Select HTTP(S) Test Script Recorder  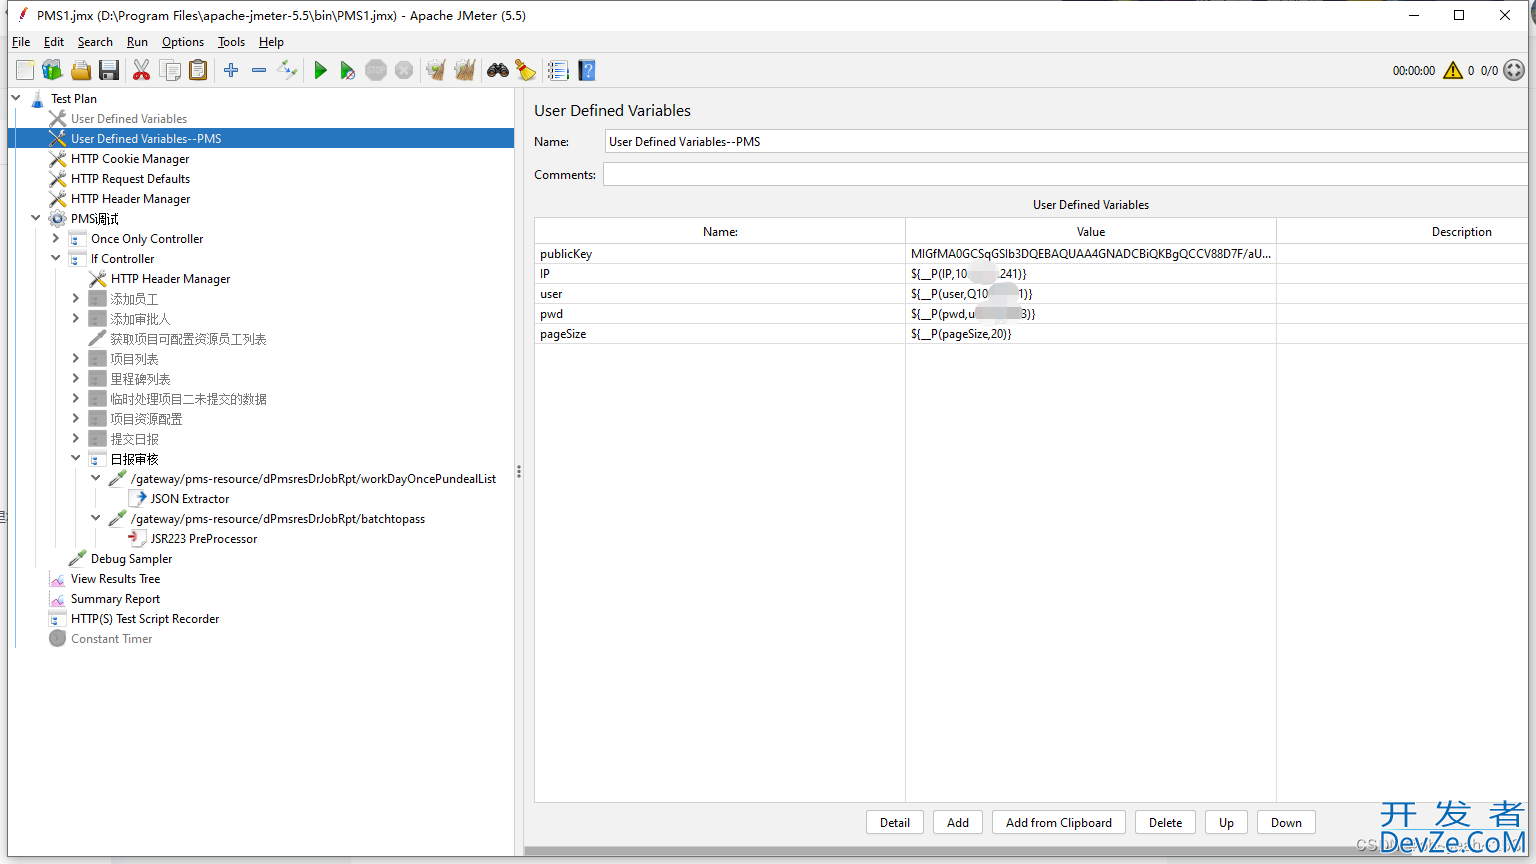[144, 619]
